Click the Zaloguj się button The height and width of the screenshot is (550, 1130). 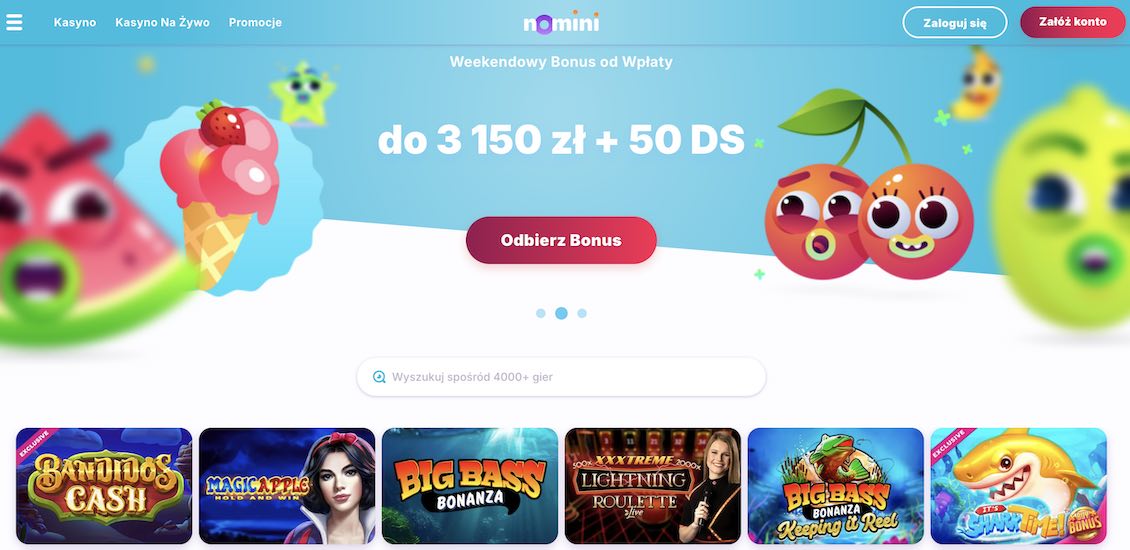[955, 22]
